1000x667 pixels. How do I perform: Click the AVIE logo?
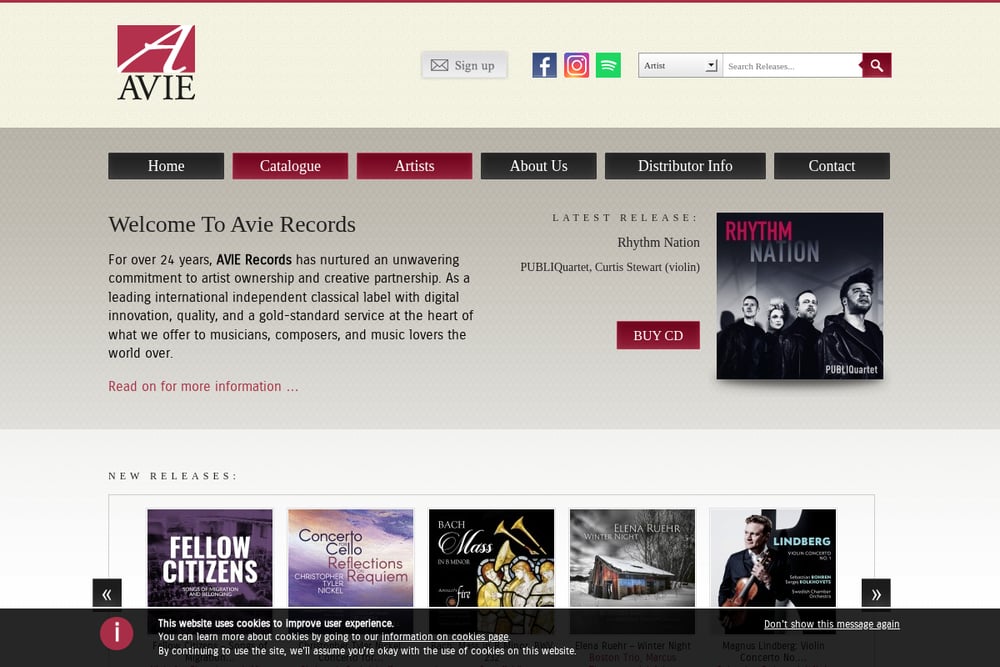[156, 62]
